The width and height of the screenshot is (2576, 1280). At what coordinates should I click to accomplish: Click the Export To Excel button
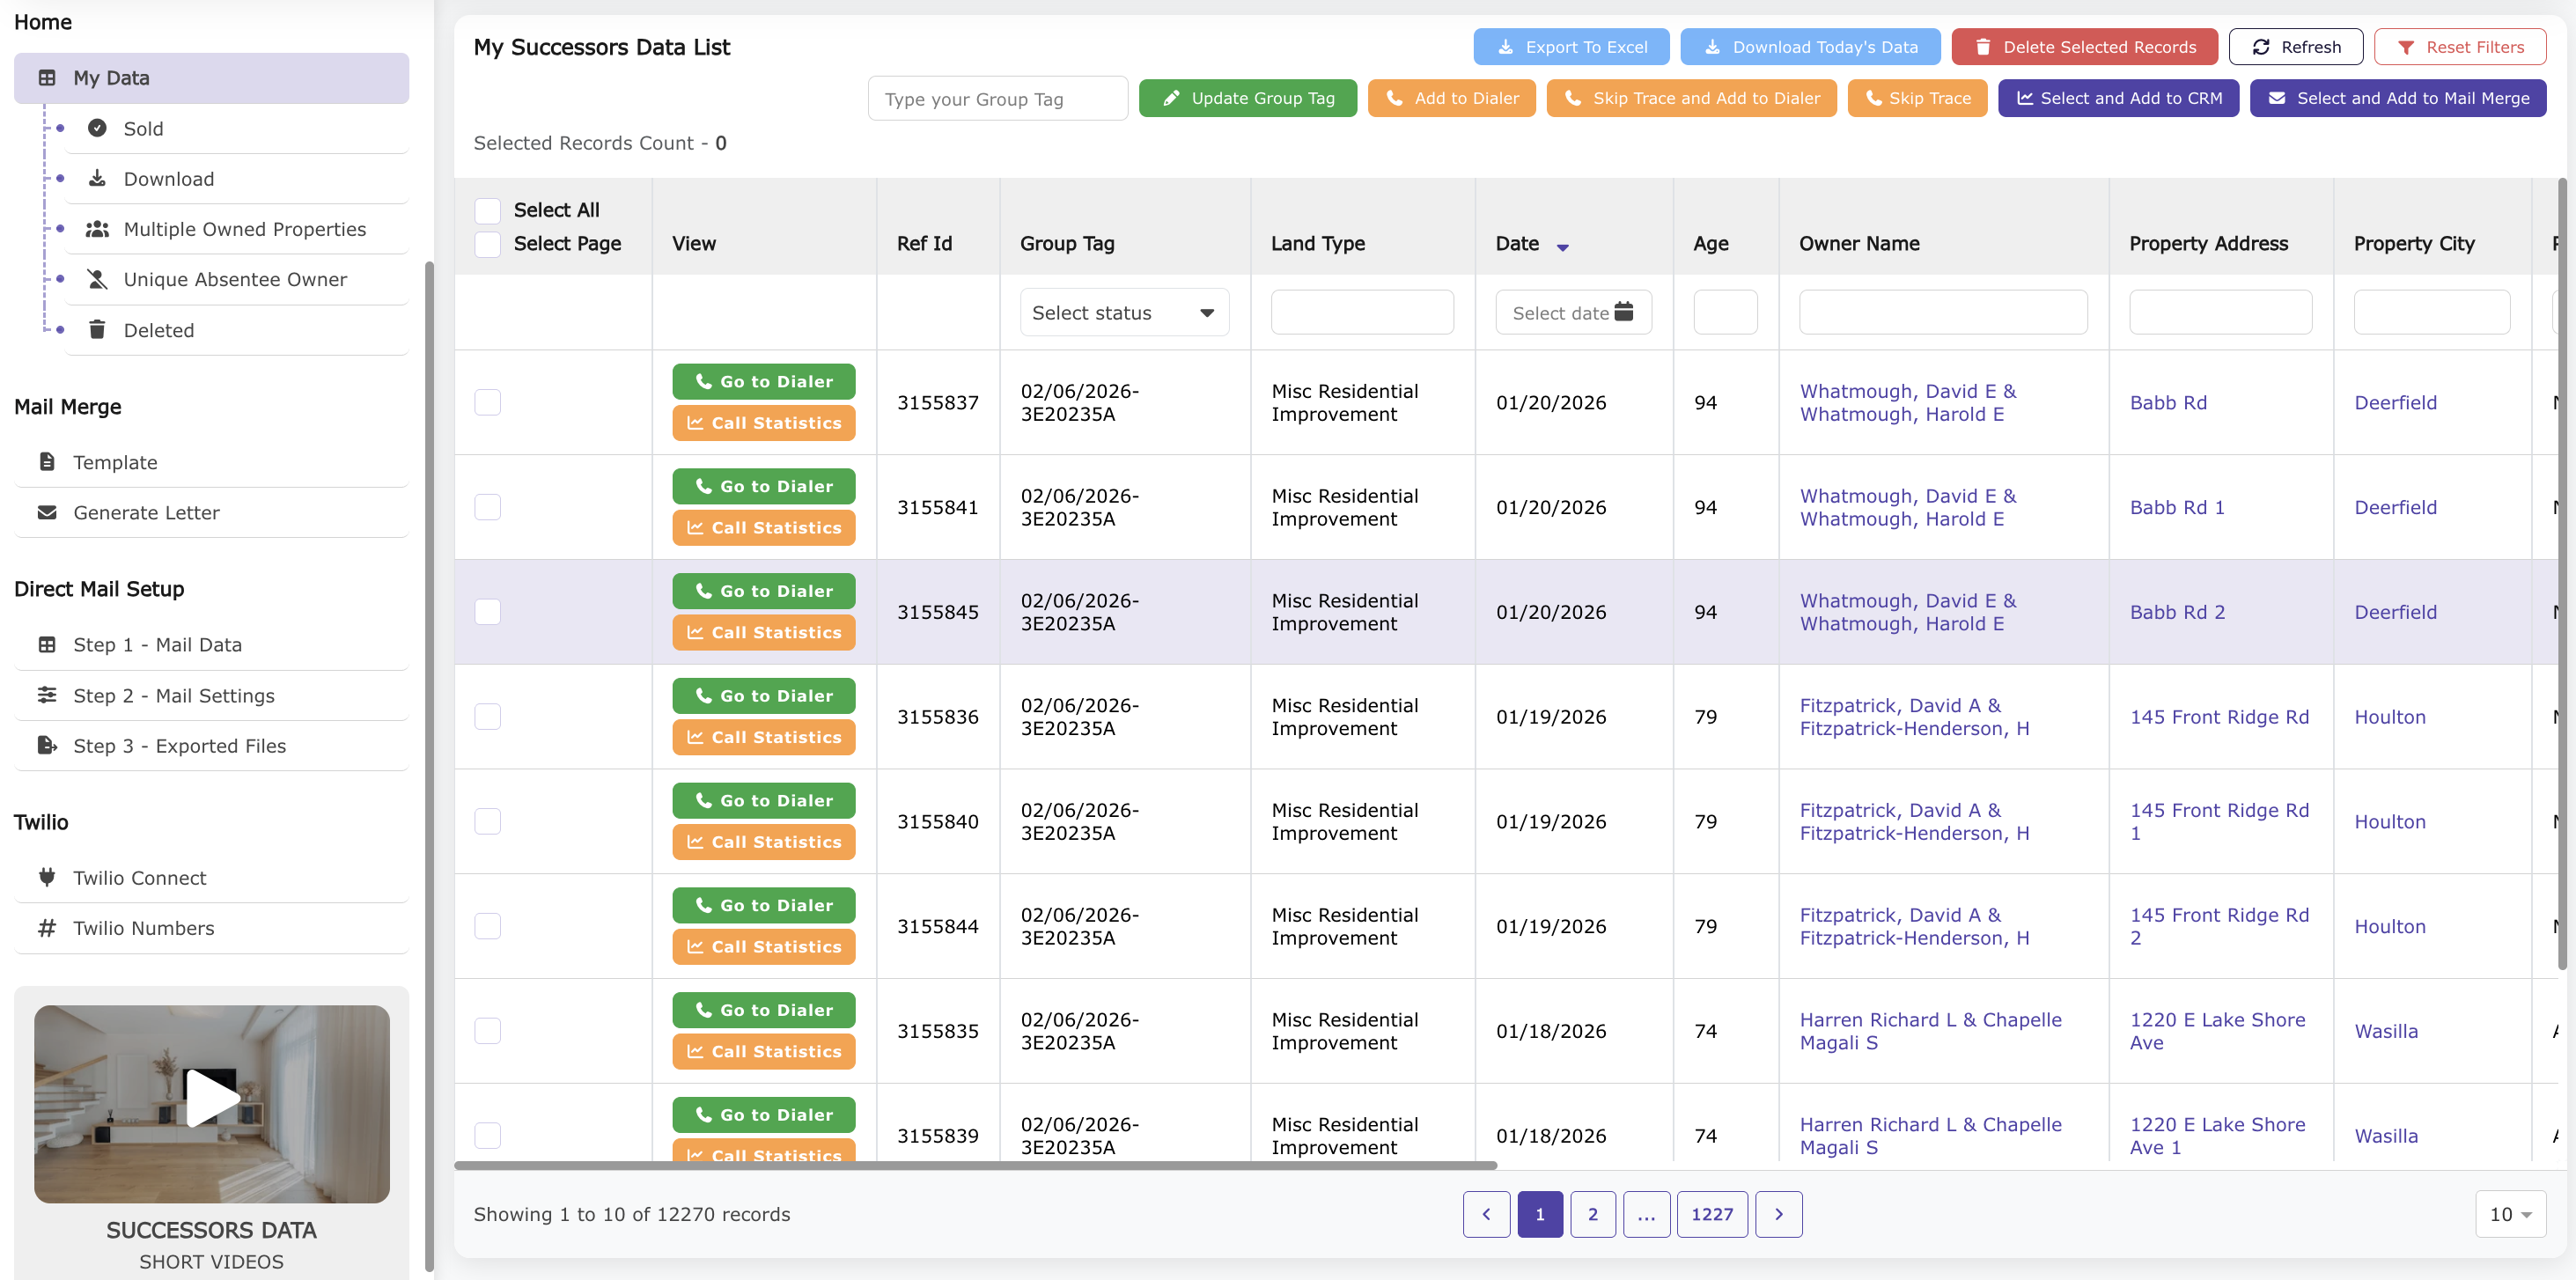point(1570,46)
